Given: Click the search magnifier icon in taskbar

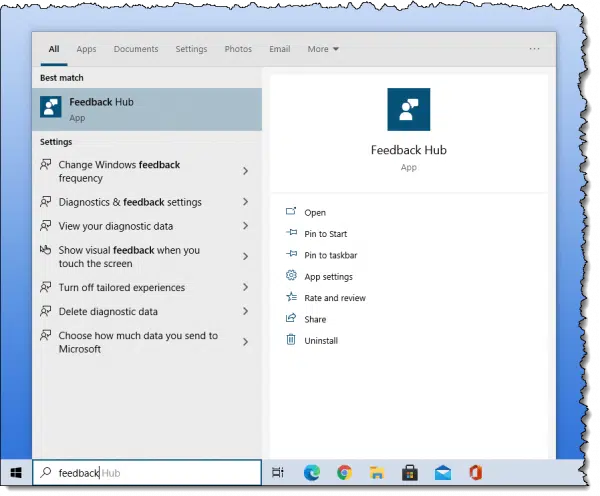Looking at the screenshot, I should tap(46, 472).
